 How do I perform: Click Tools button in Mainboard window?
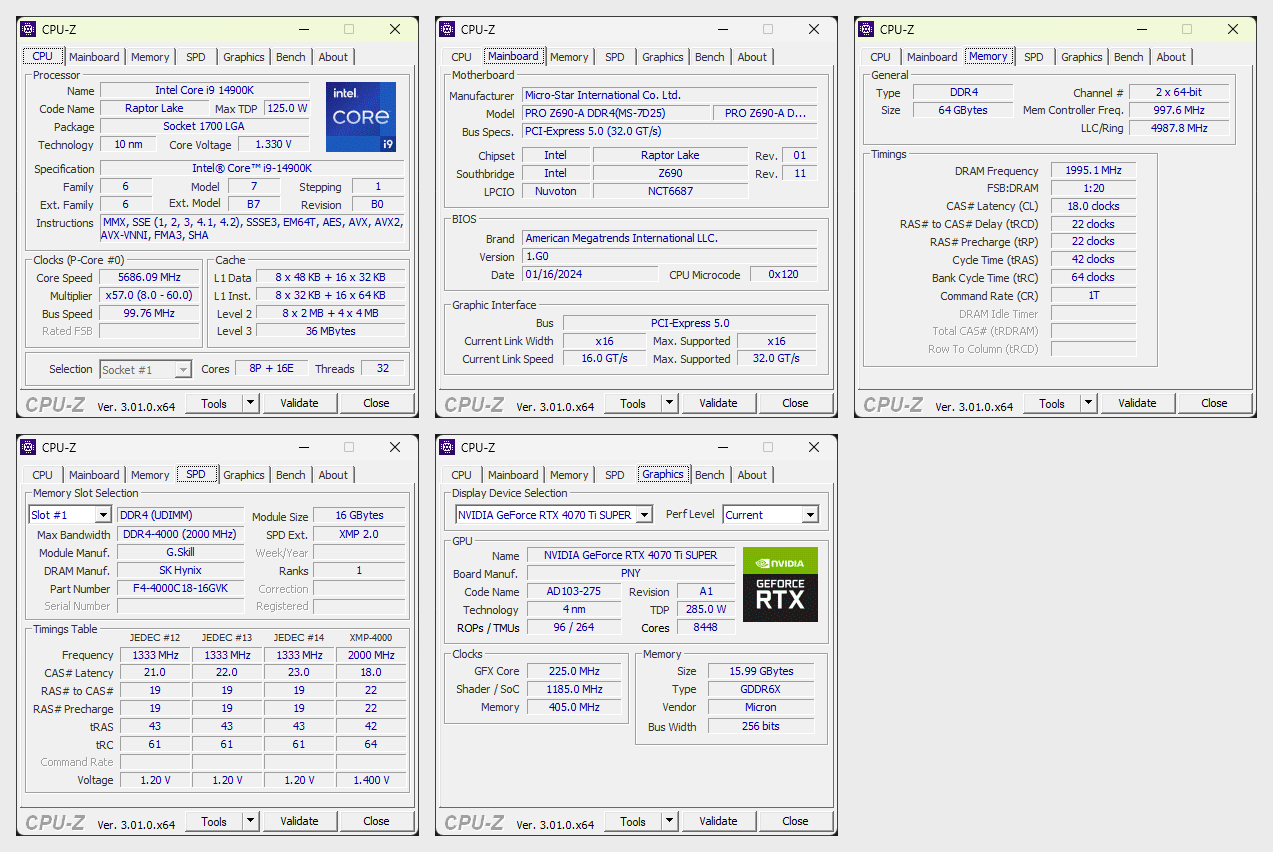coord(633,403)
